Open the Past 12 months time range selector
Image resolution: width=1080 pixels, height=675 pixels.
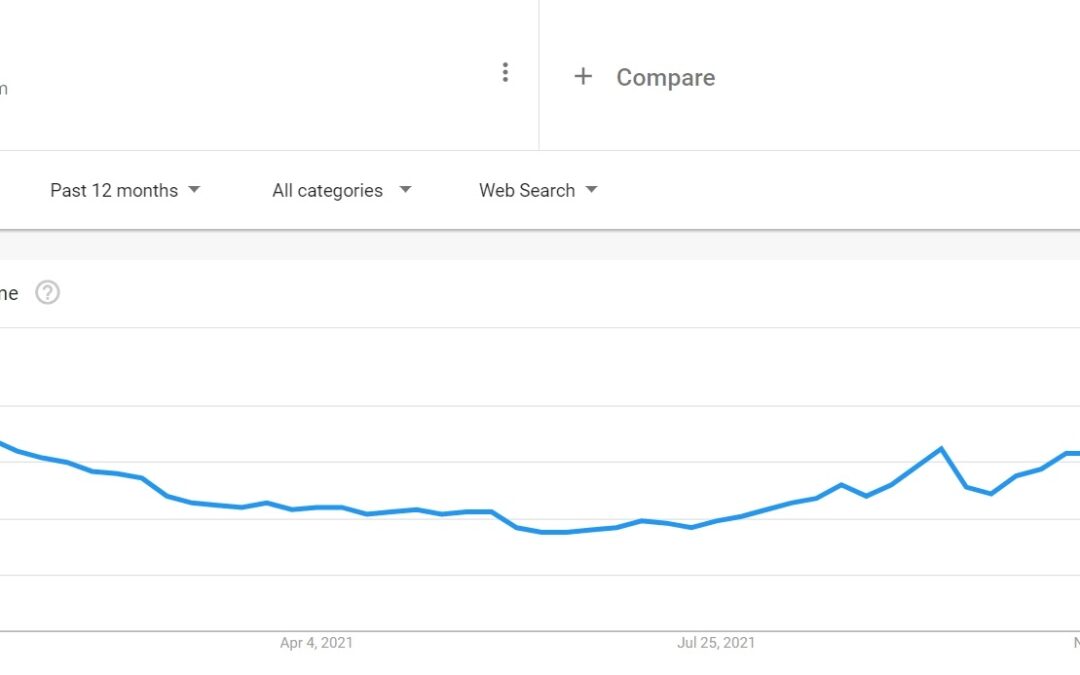coord(125,190)
